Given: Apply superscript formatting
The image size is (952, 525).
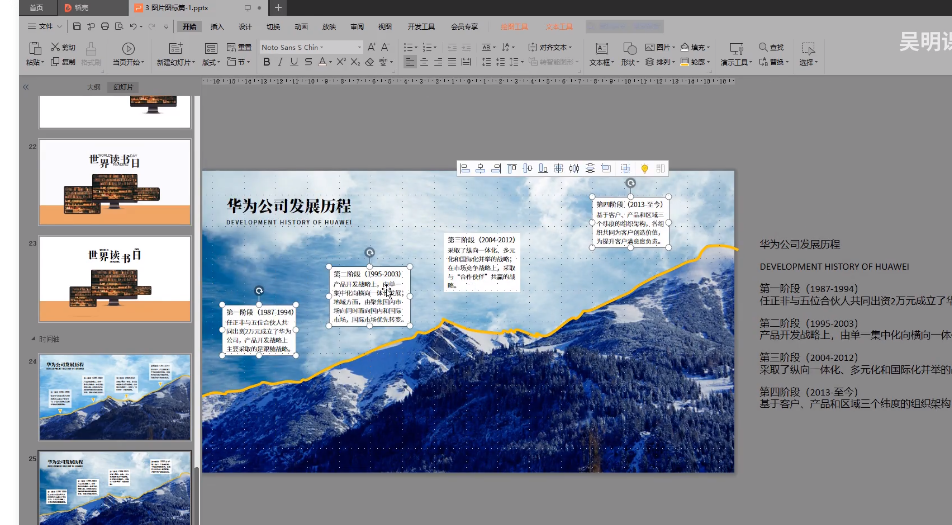Looking at the screenshot, I should [341, 62].
